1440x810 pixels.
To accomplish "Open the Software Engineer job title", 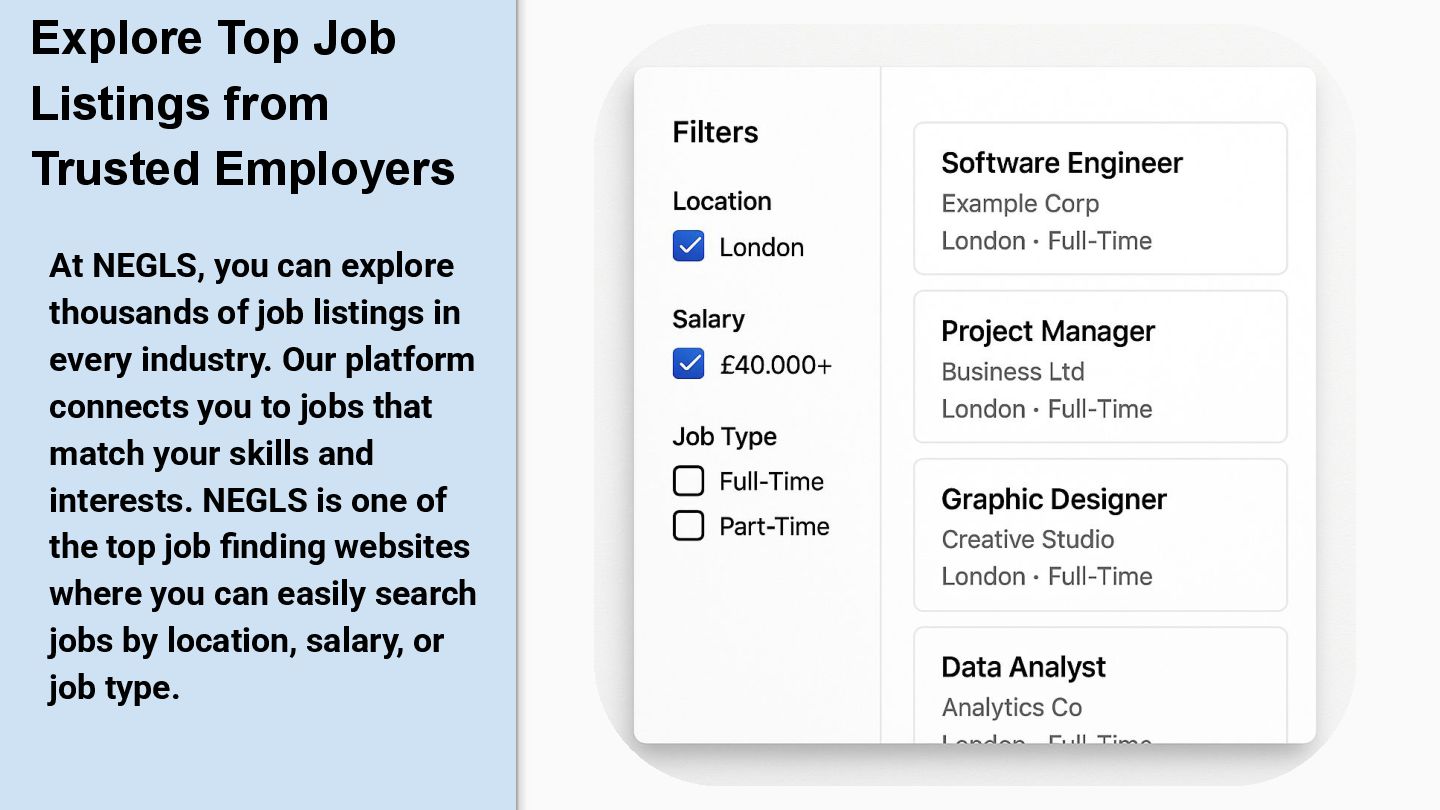I will tap(1061, 163).
